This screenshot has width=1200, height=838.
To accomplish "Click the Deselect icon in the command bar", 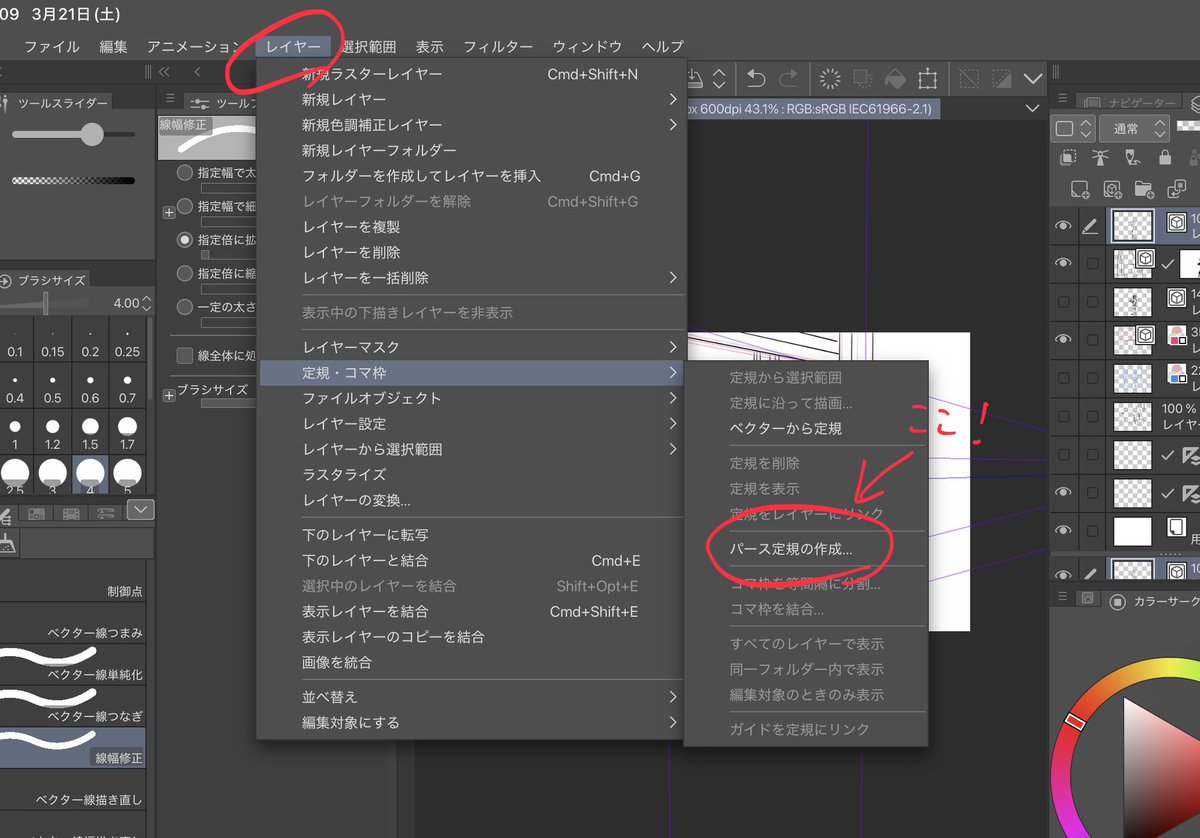I will (968, 78).
